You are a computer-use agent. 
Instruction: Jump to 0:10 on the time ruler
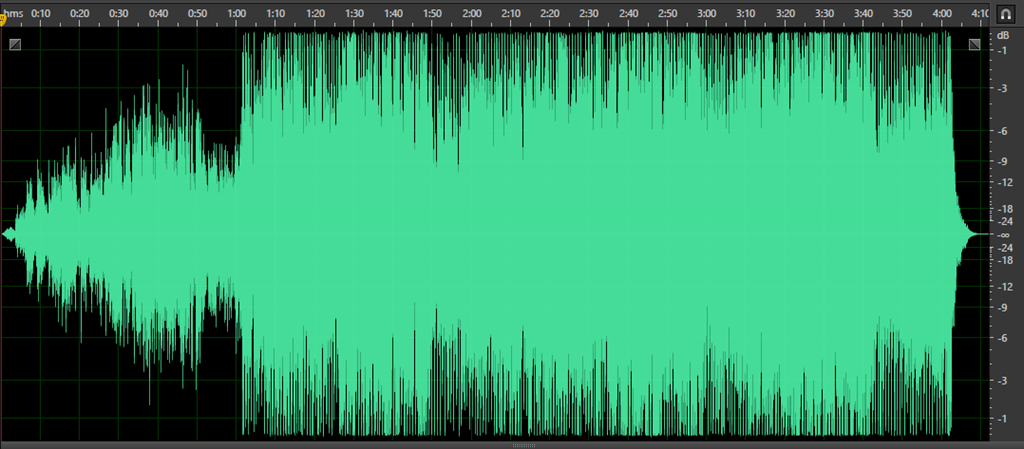point(41,13)
